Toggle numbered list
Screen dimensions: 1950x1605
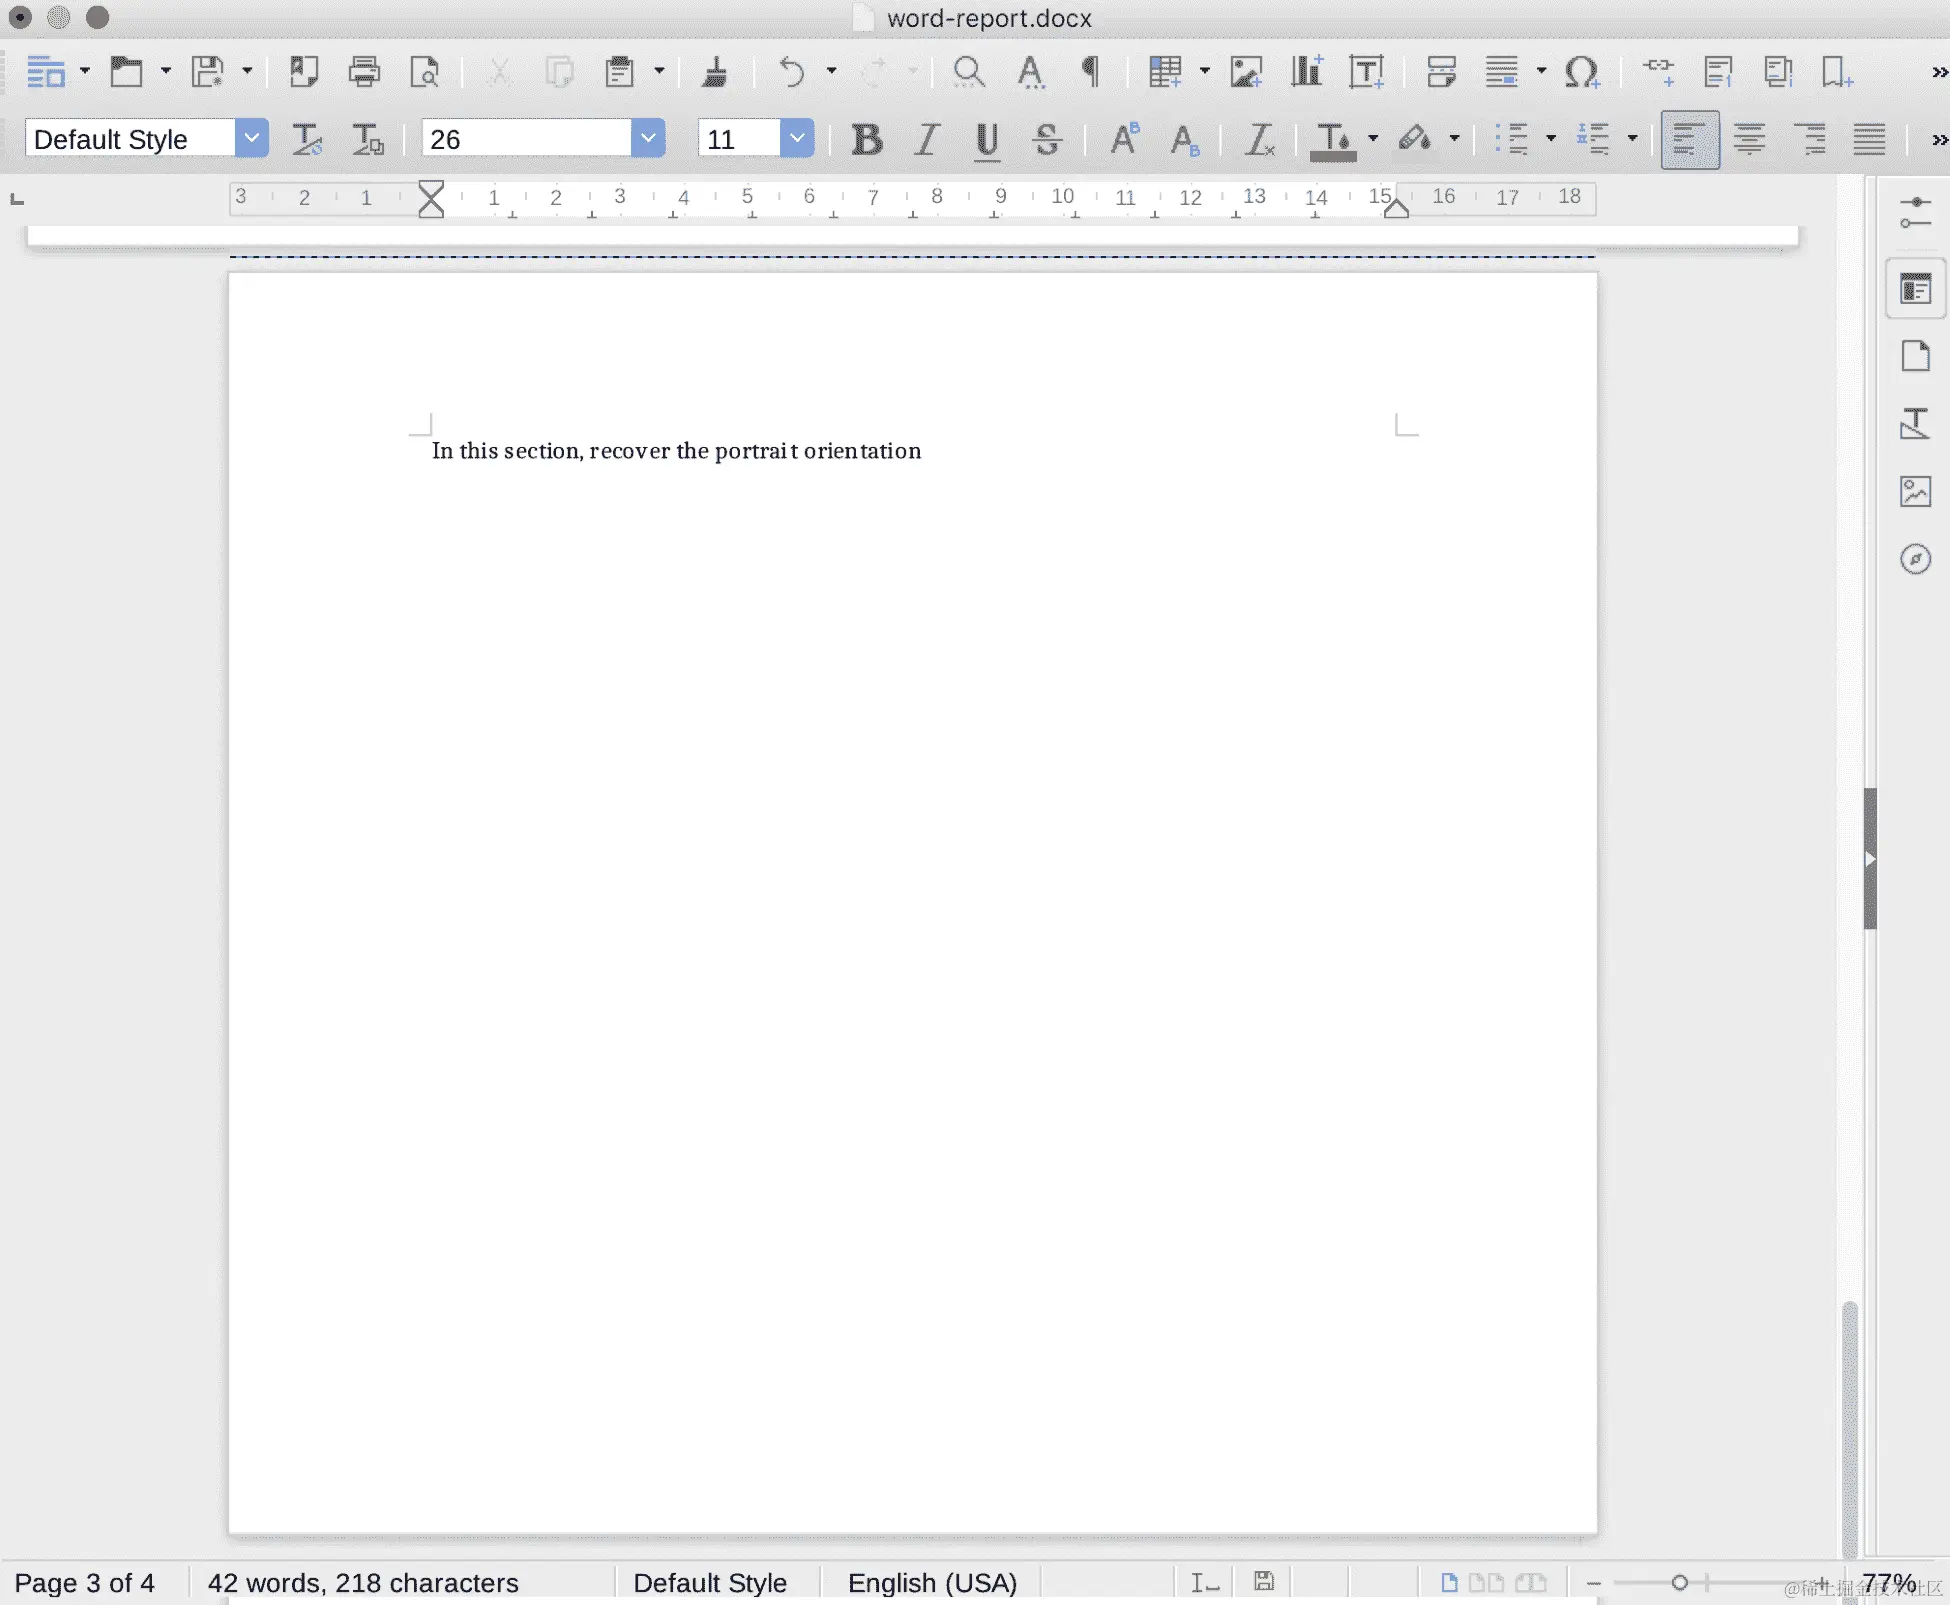click(x=1593, y=139)
